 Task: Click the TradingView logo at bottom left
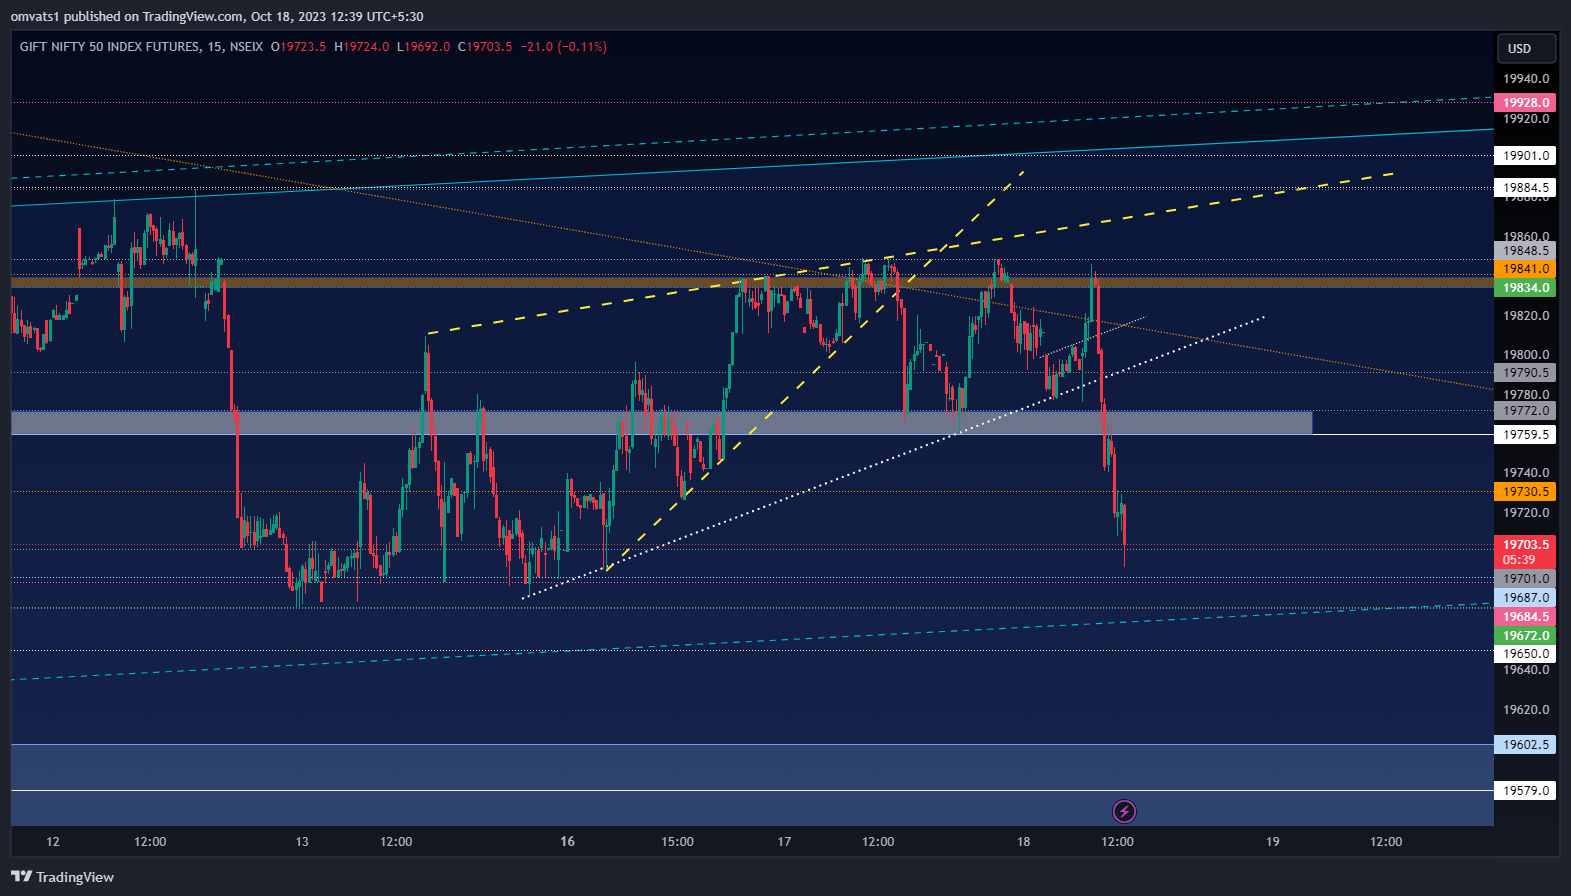62,877
